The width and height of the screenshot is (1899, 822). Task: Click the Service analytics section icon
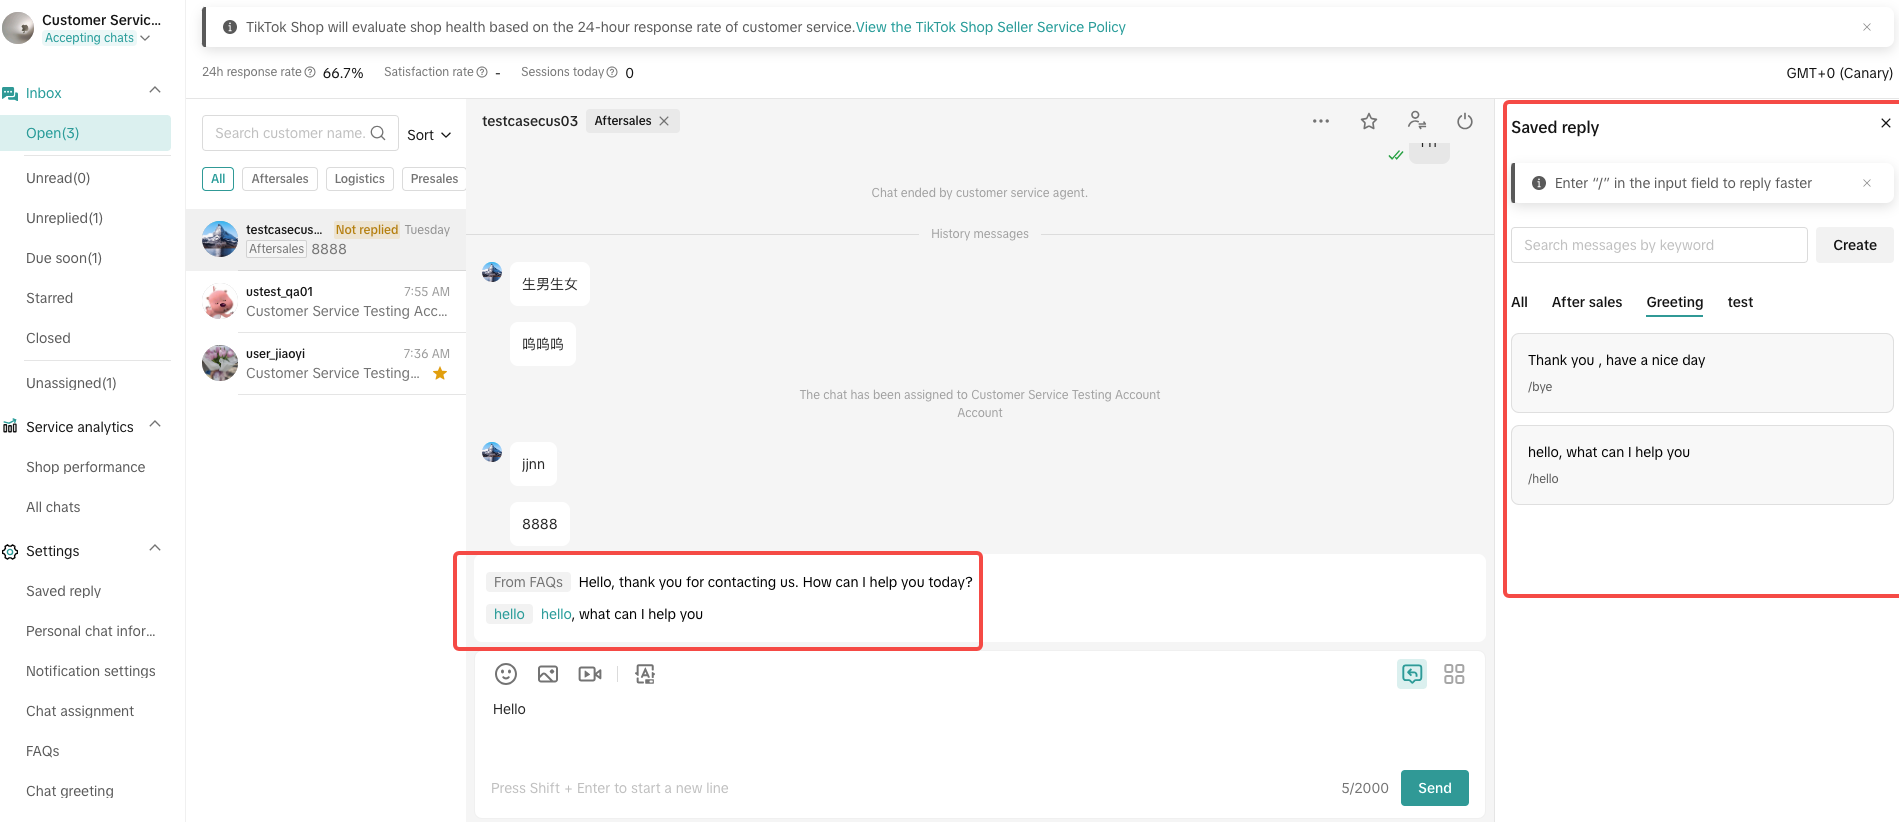(x=10, y=427)
